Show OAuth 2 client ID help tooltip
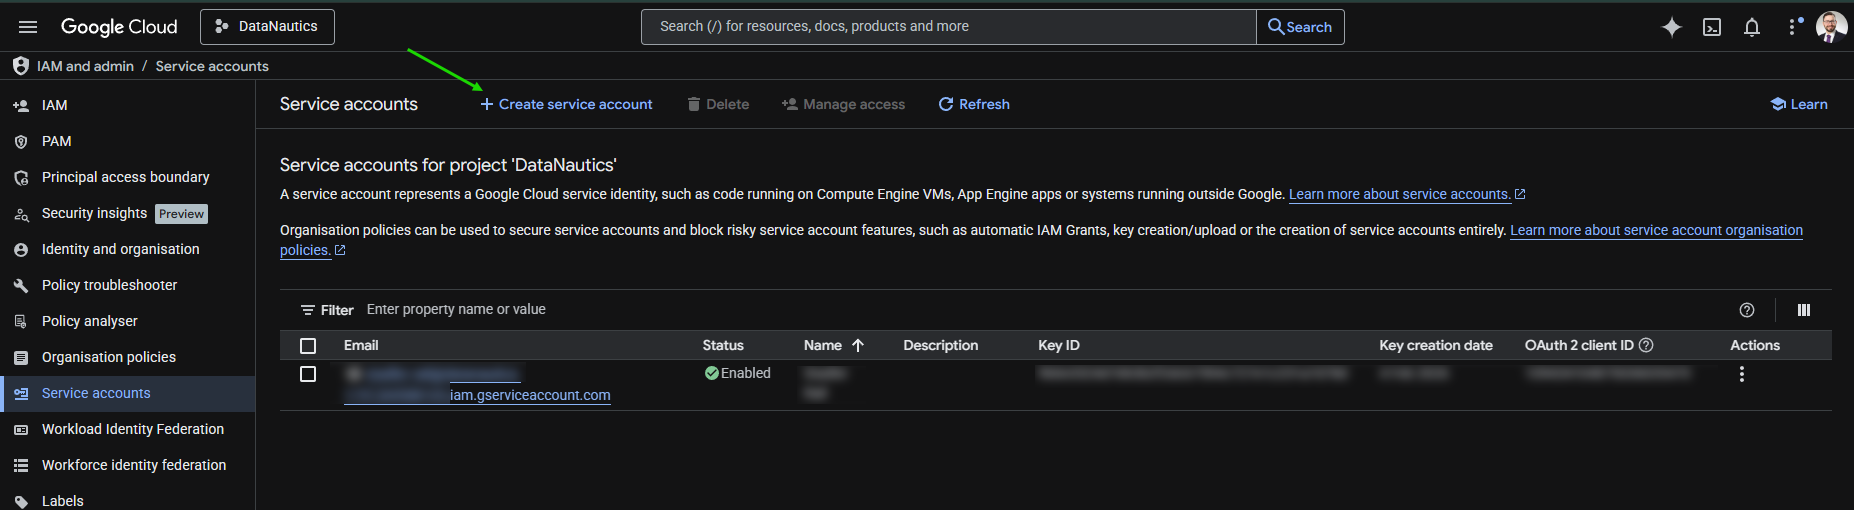Image resolution: width=1854 pixels, height=510 pixels. click(x=1646, y=345)
